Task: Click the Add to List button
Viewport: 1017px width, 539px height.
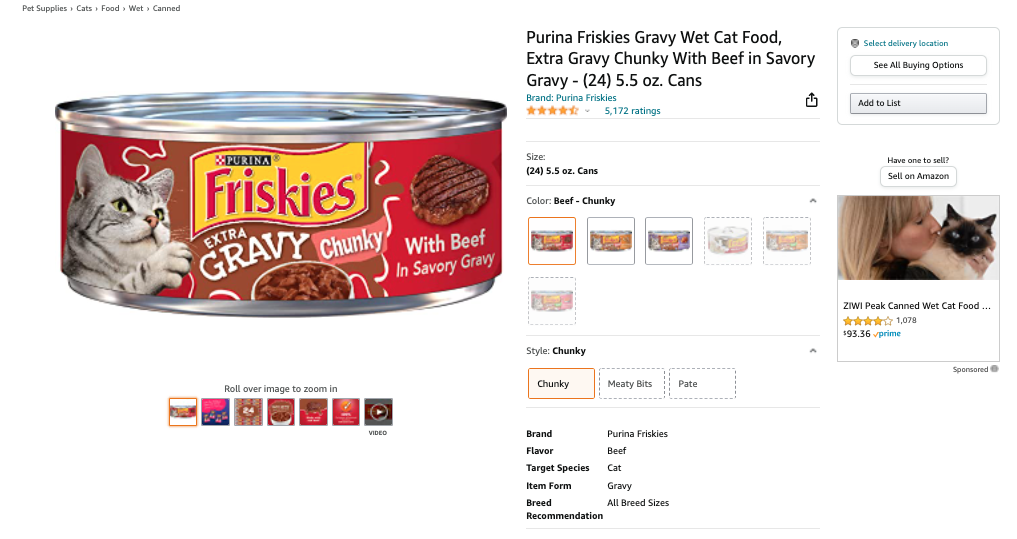Action: pos(918,103)
